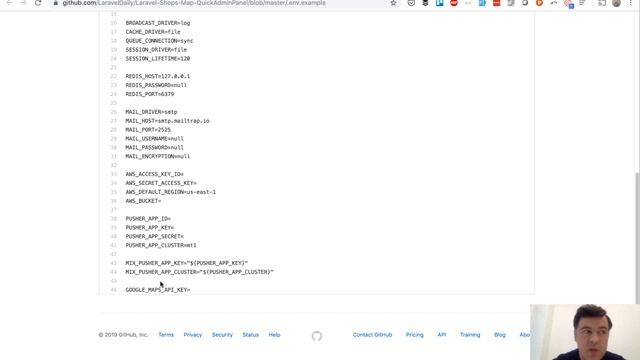Open the red round extension icon
Screen dimensions: 640x360
click(454, 3)
